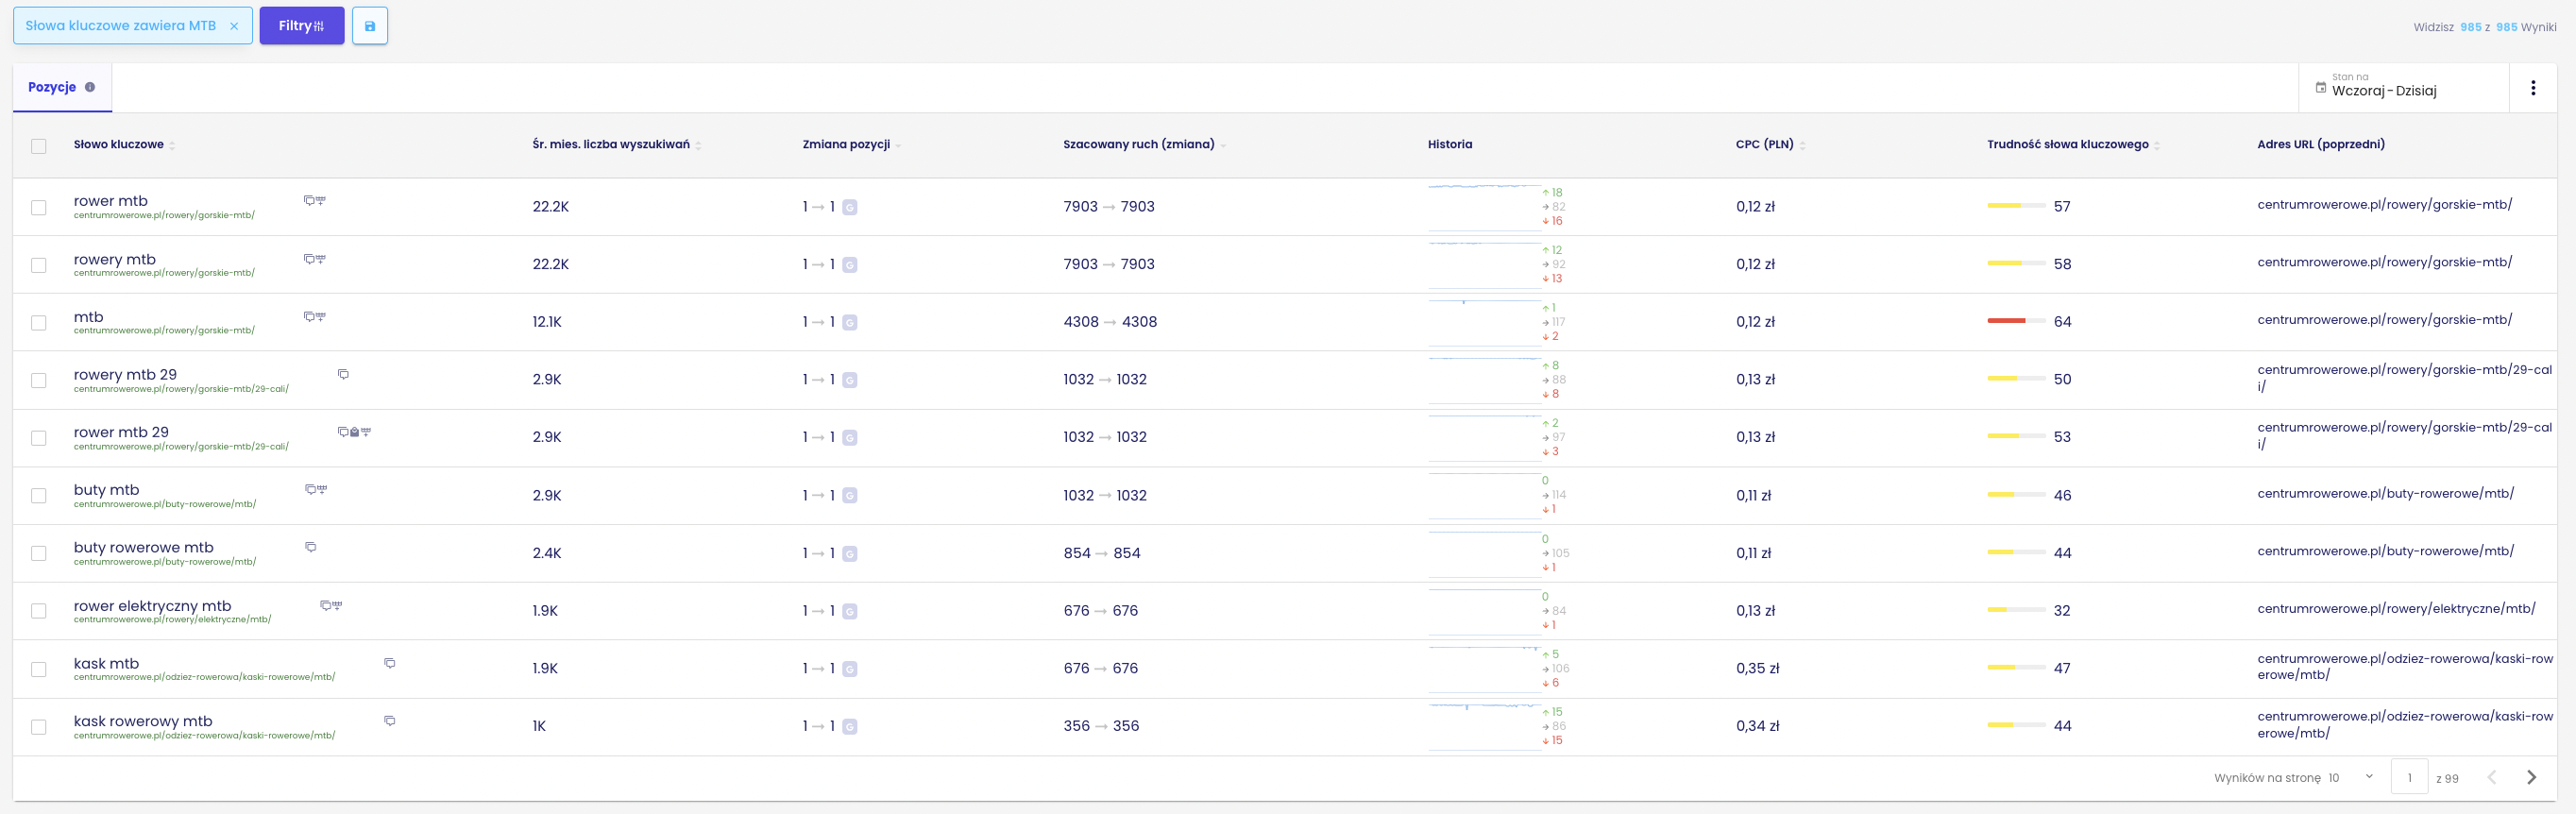Click SERP features icons for 'buty mtb'
Viewport: 2576px width, 814px height.
point(316,490)
